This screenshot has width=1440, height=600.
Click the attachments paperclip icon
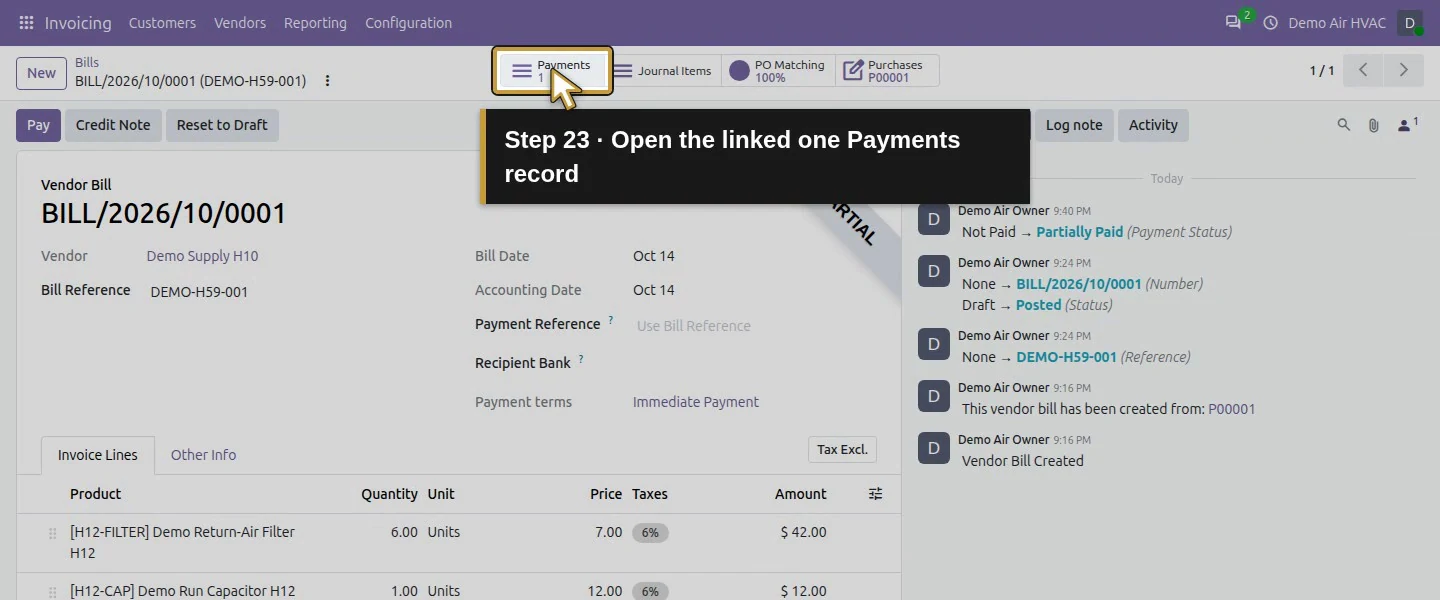(1374, 125)
